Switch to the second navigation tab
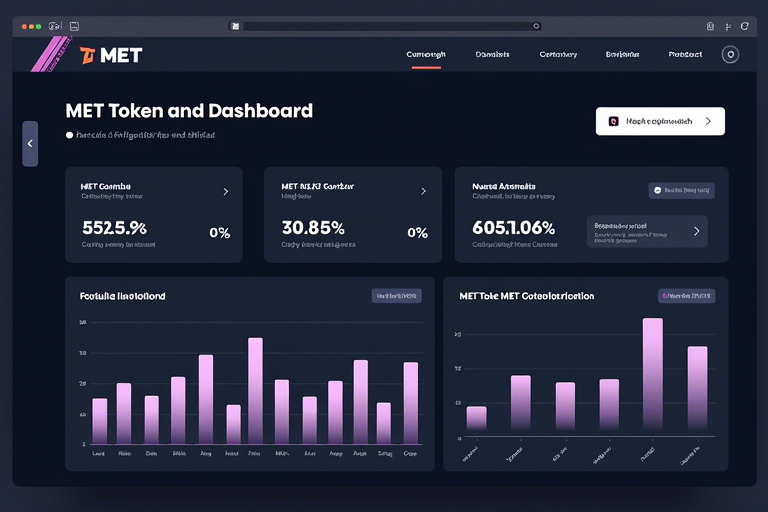Viewport: 768px width, 512px height. (x=492, y=55)
